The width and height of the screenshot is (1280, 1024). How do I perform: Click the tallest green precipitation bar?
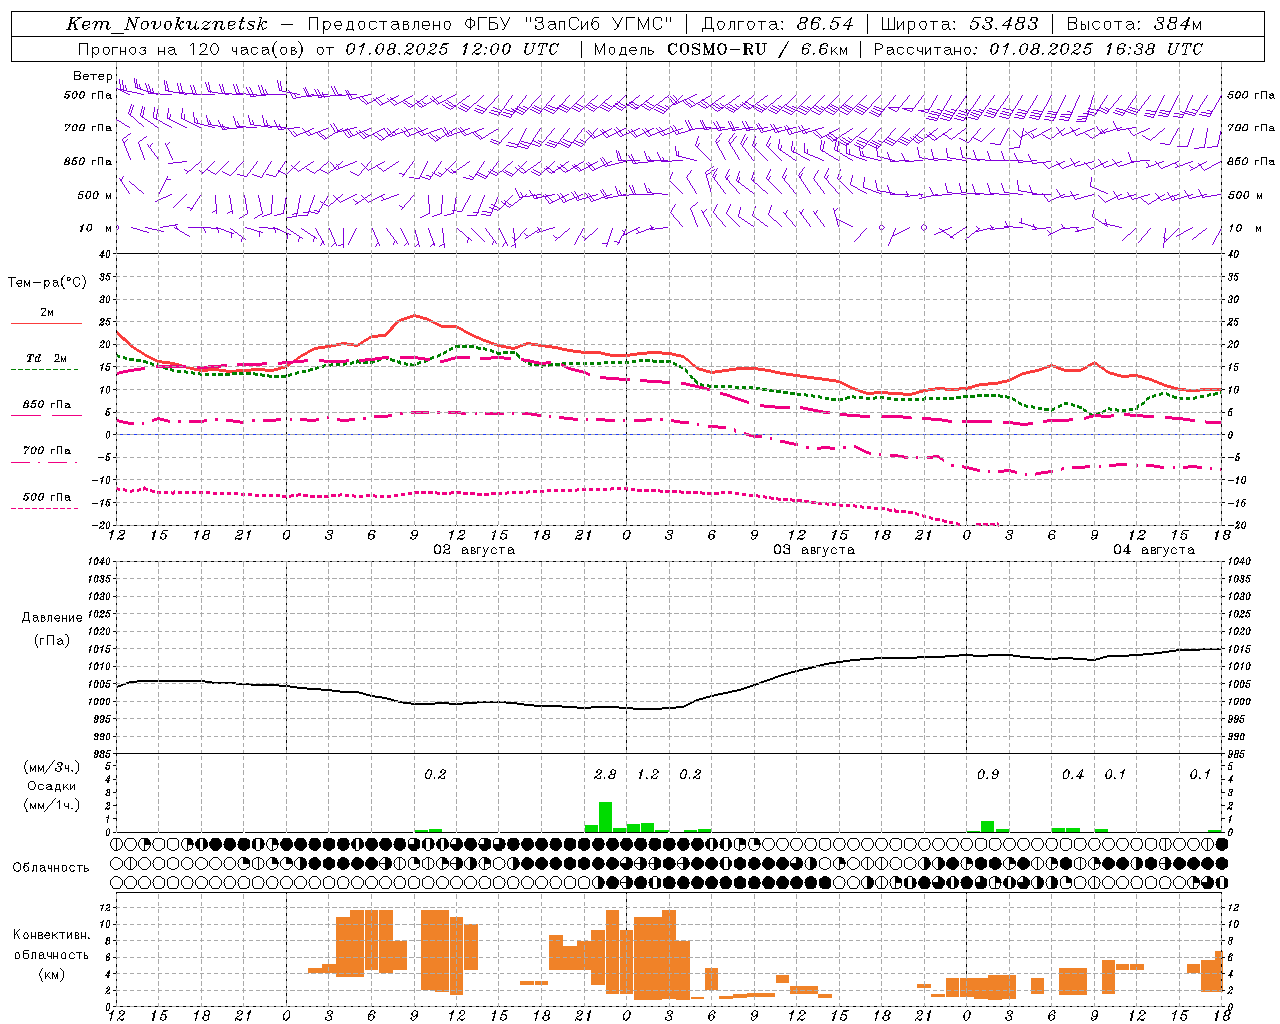point(605,816)
